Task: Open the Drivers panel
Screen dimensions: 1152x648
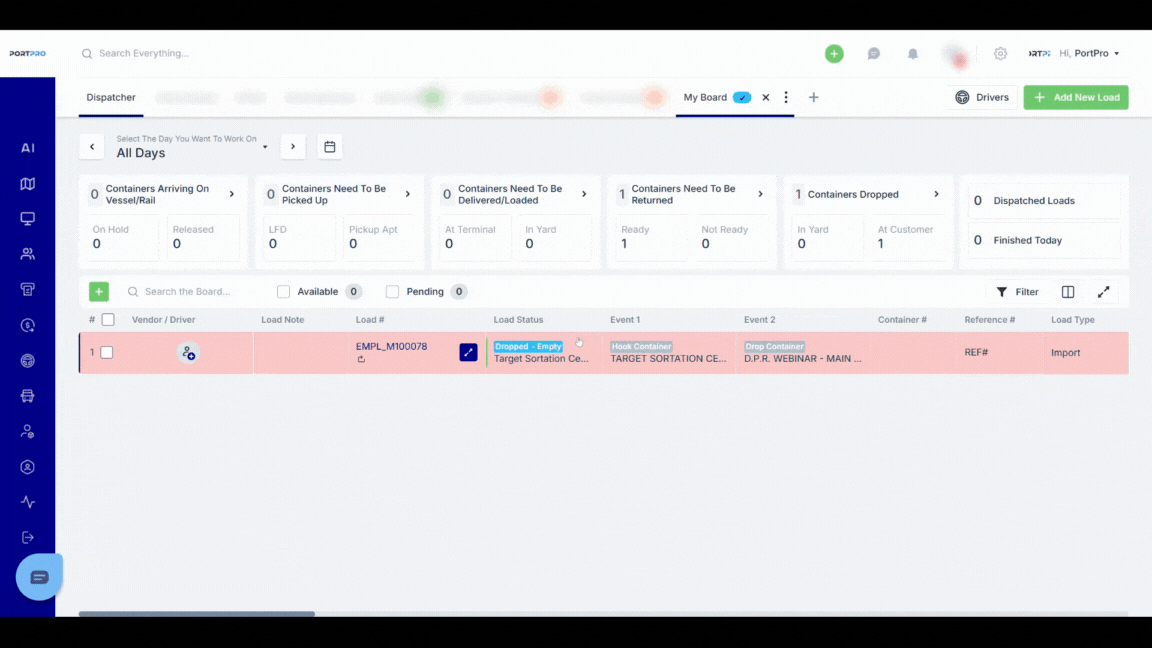Action: click(982, 97)
